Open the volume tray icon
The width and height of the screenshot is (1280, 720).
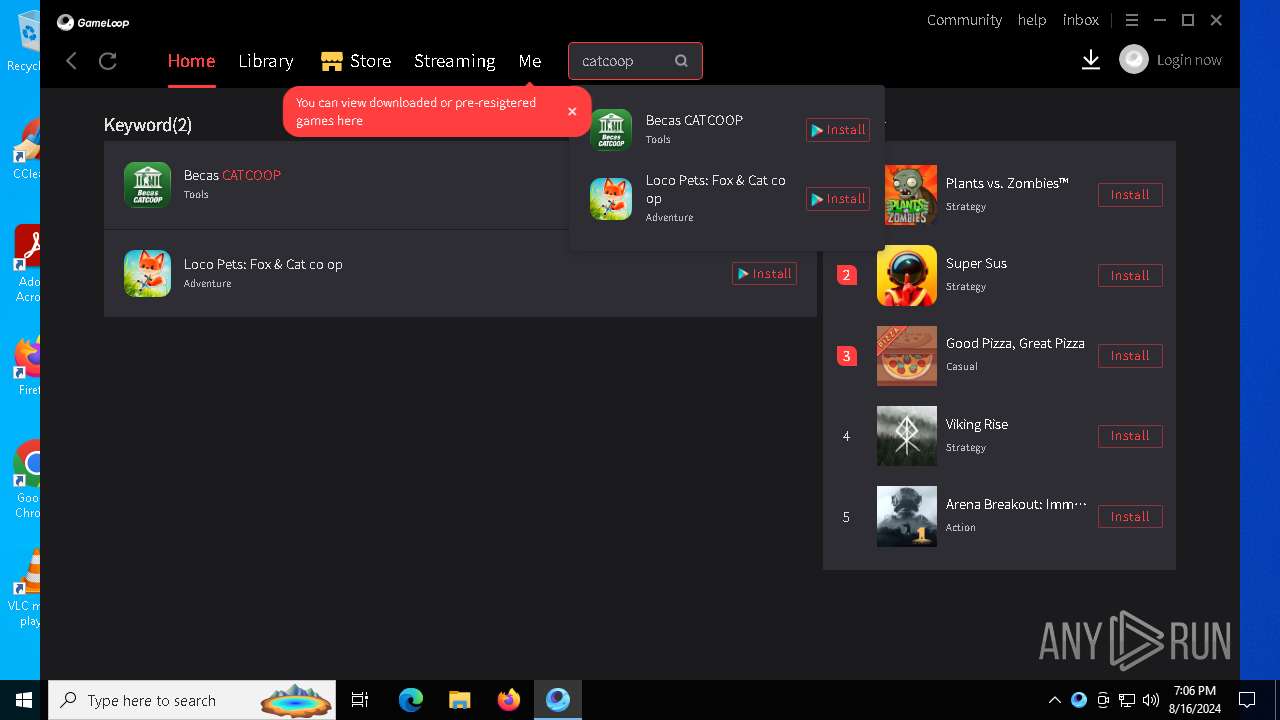tap(1151, 700)
